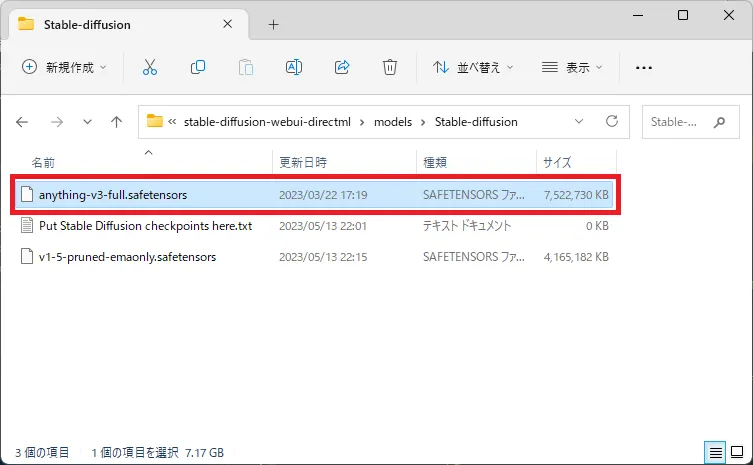Click the models breadcrumb link
Image resolution: width=753 pixels, height=465 pixels.
coord(392,122)
